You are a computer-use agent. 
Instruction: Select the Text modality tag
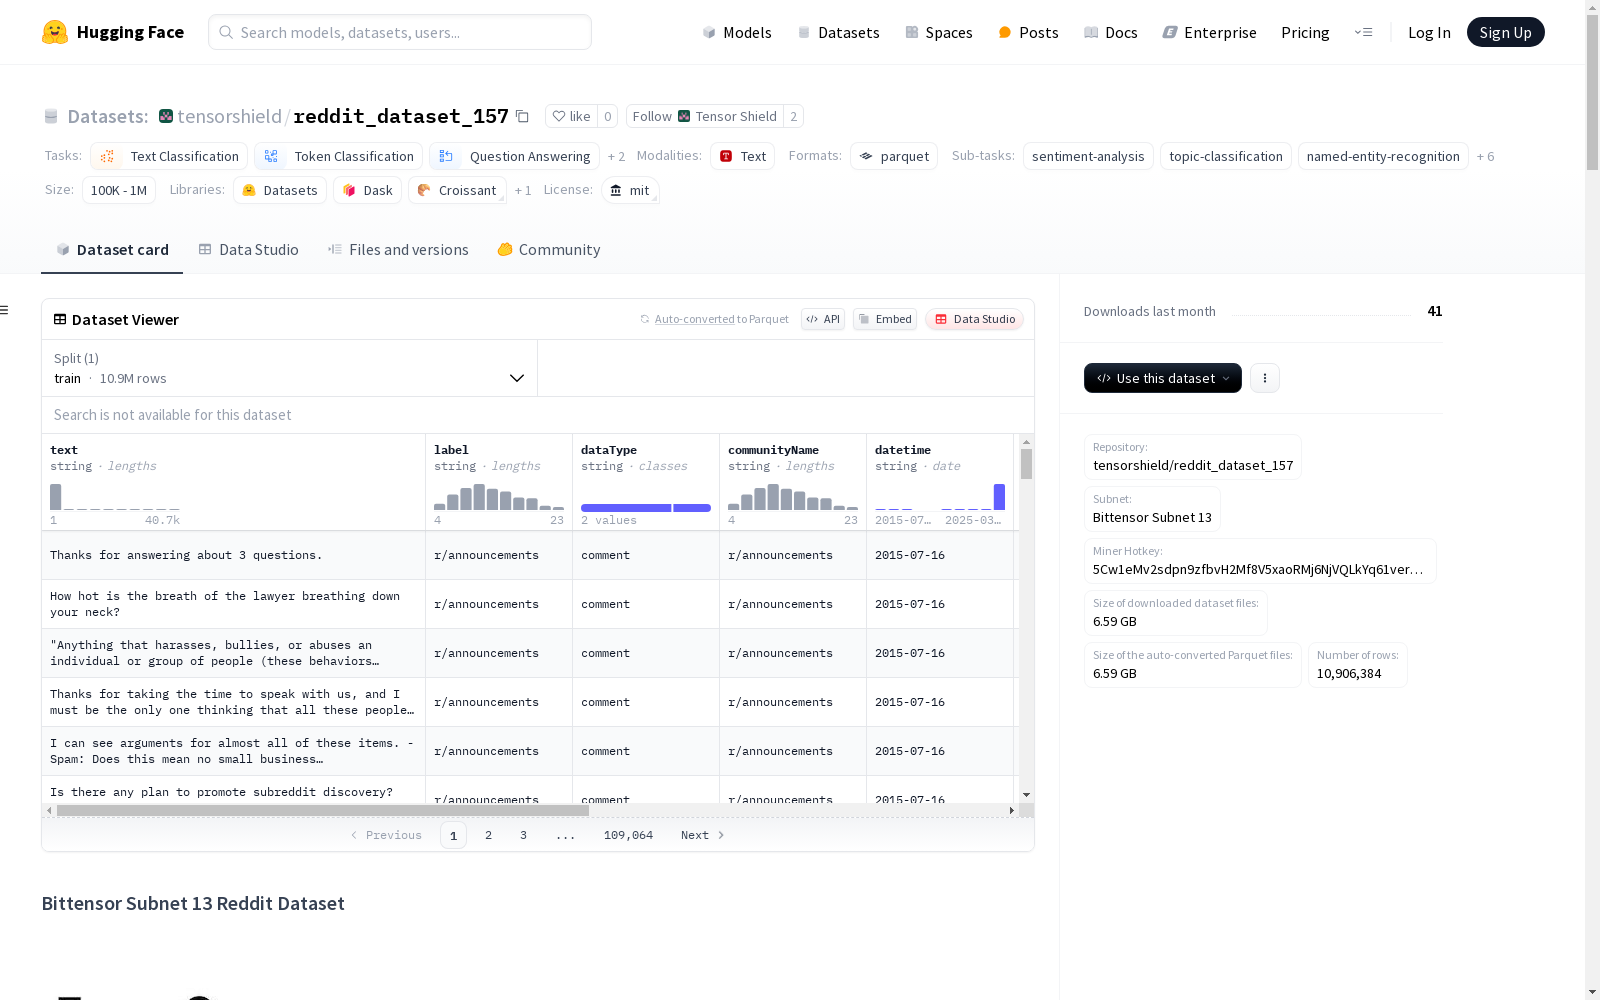[742, 156]
